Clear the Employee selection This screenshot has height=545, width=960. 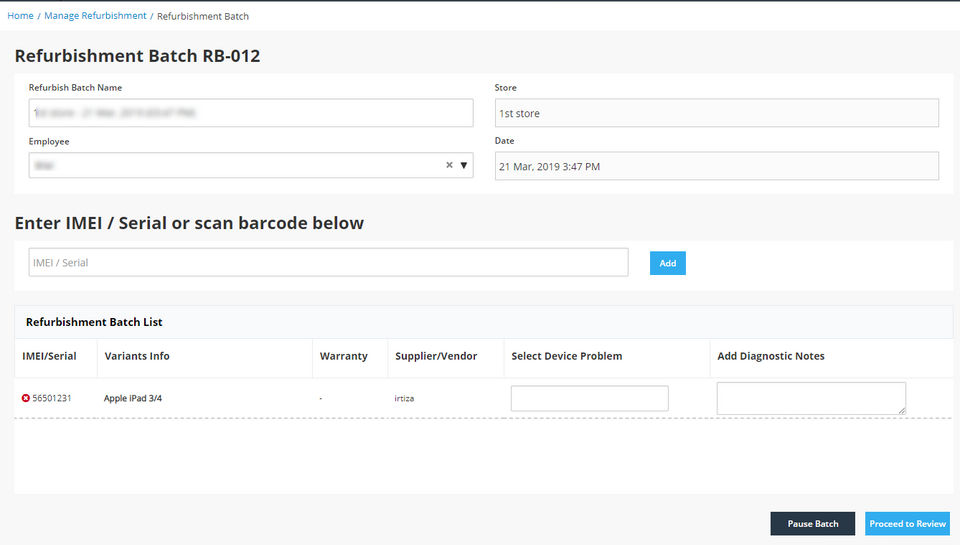pos(449,165)
